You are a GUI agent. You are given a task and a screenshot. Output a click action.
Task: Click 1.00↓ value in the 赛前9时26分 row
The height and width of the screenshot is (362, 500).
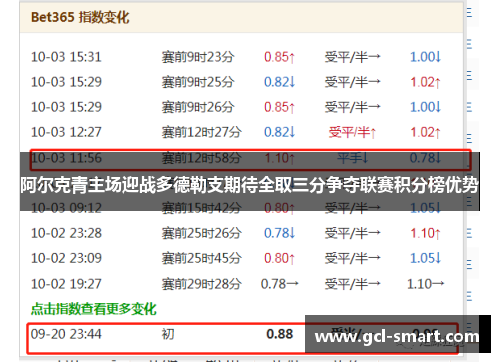tap(425, 107)
